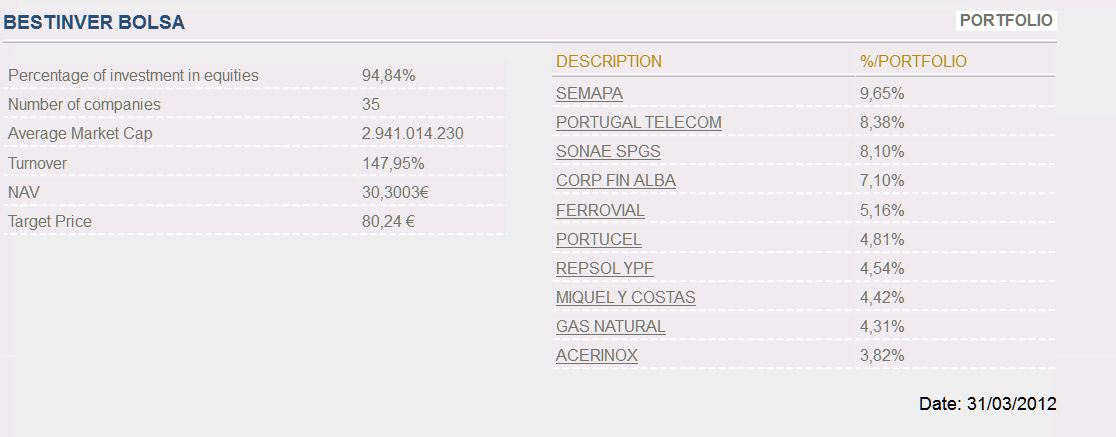Select the GAS NATURAL link

pos(610,326)
